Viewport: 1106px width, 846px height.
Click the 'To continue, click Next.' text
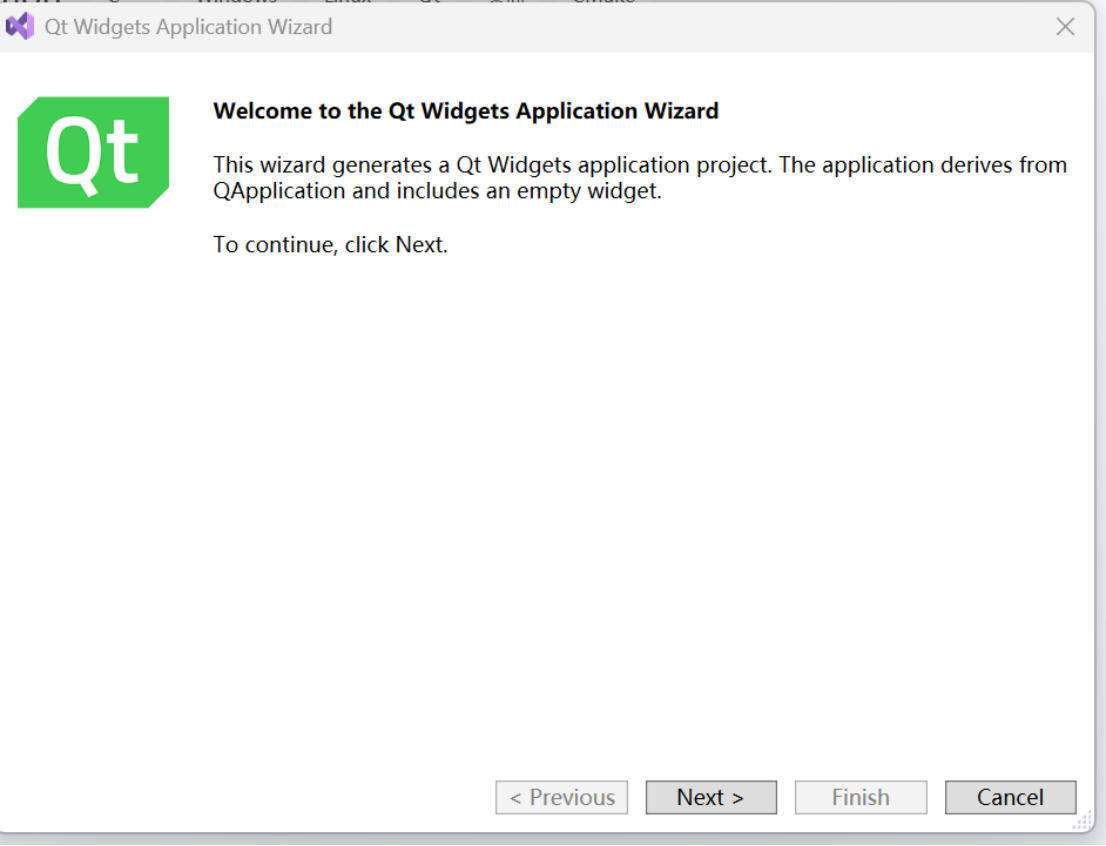[330, 245]
